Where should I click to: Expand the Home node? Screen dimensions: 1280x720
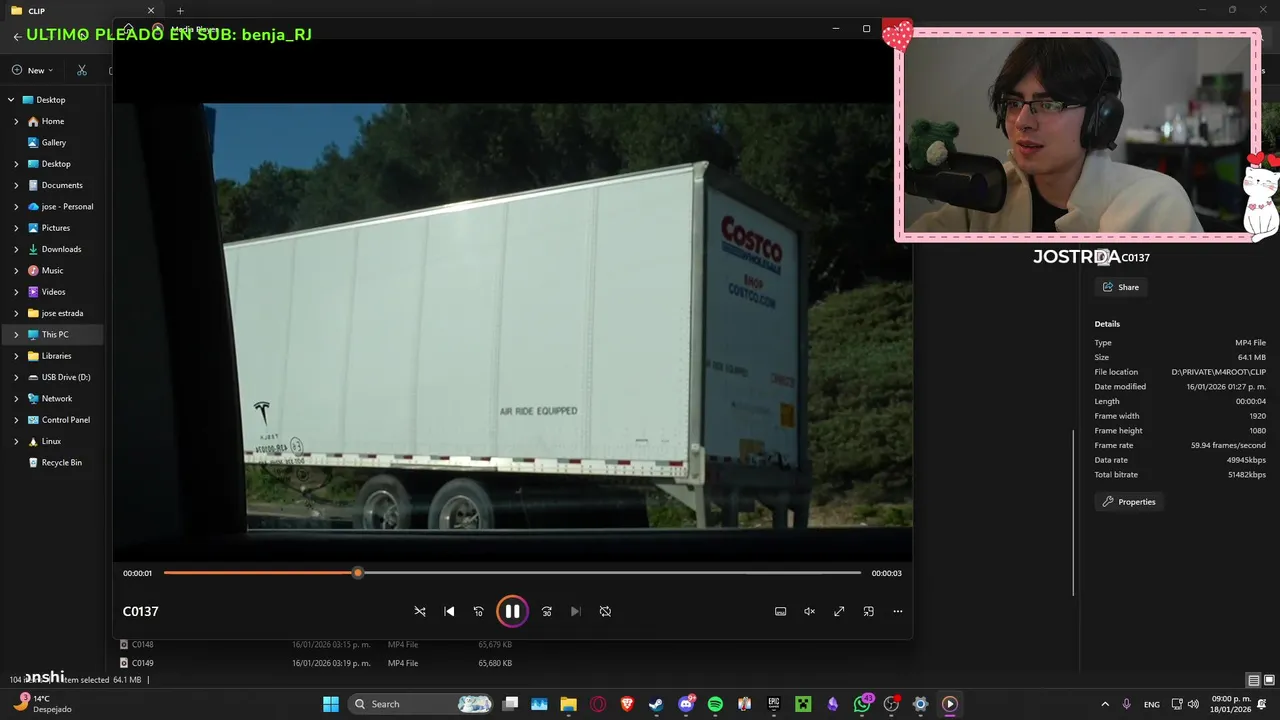[x=16, y=121]
